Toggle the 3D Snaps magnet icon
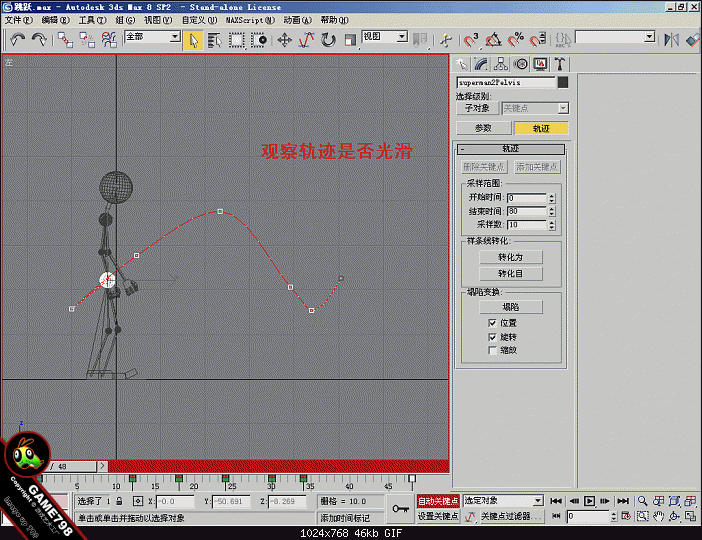The width and height of the screenshot is (702, 540). [x=471, y=40]
